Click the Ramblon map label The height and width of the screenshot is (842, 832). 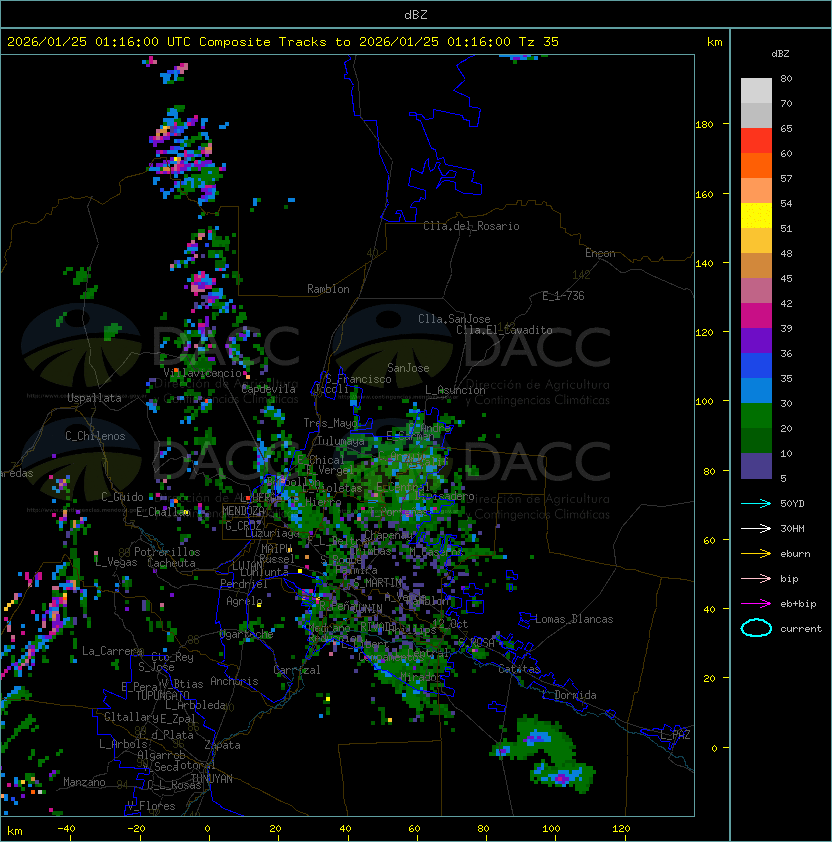[328, 289]
